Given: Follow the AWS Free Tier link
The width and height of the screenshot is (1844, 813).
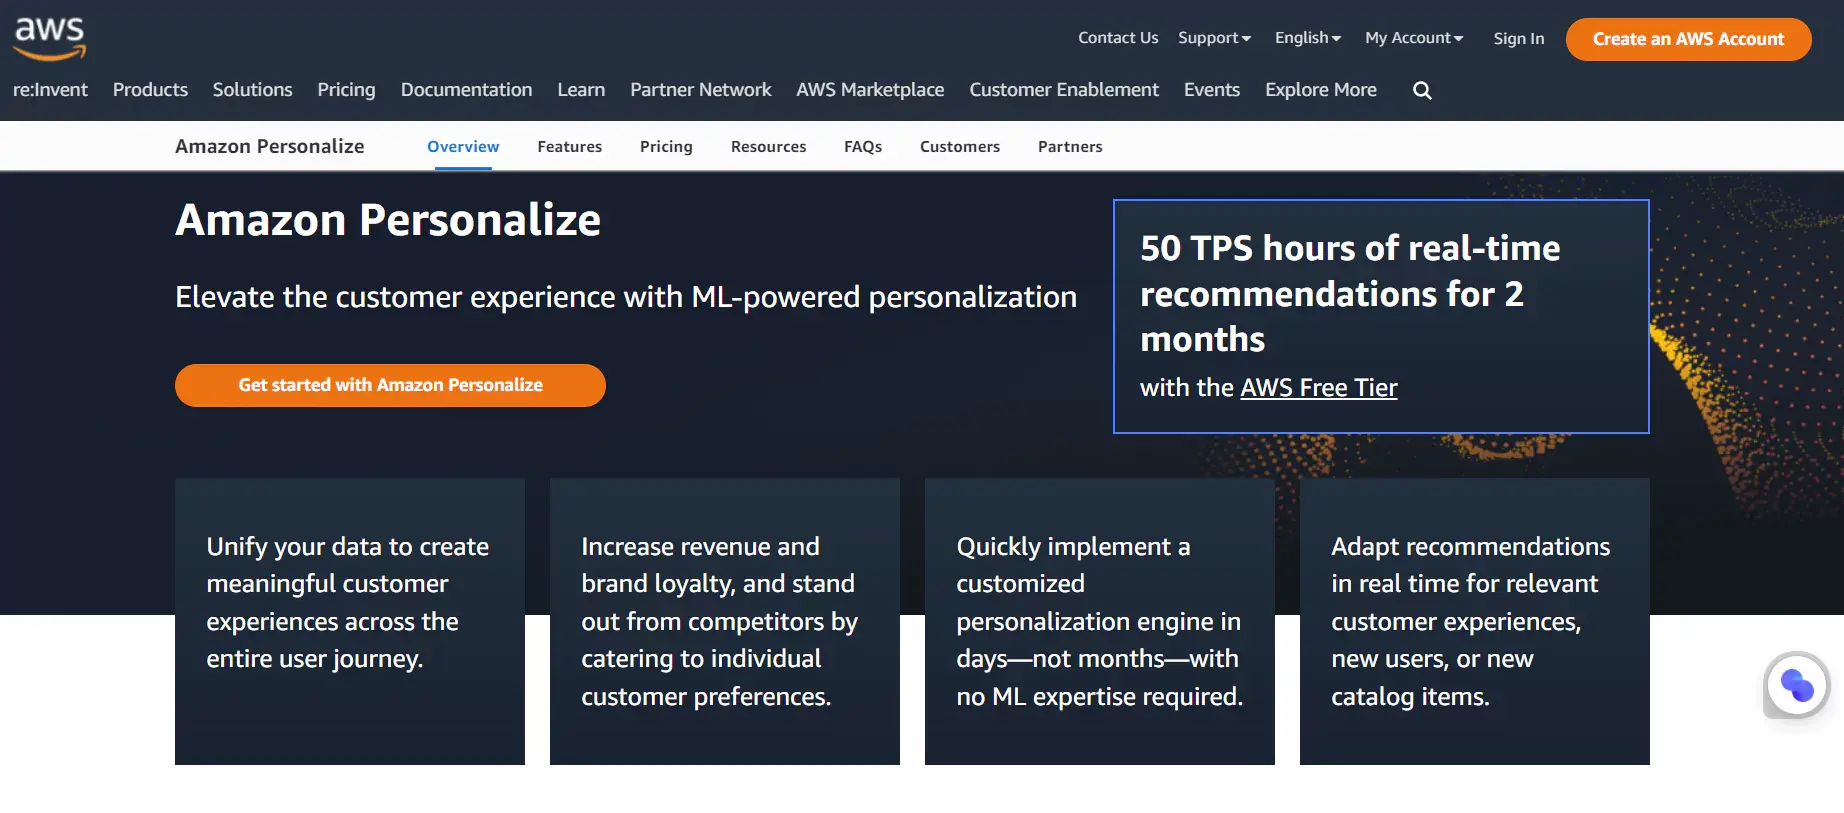Looking at the screenshot, I should 1318,387.
